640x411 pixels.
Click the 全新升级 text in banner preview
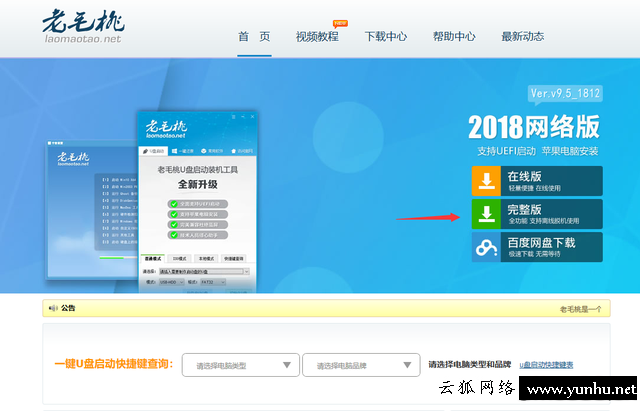pyautogui.click(x=198, y=184)
